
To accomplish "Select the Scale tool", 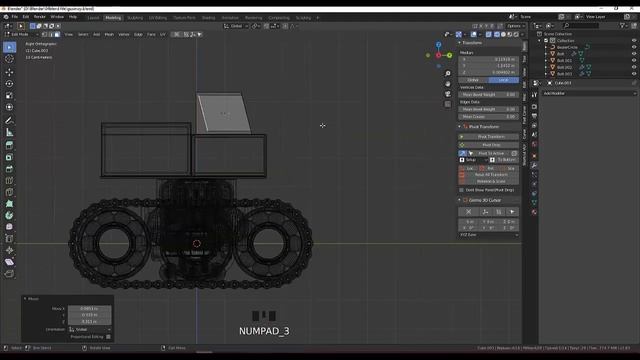I will tap(9, 96).
